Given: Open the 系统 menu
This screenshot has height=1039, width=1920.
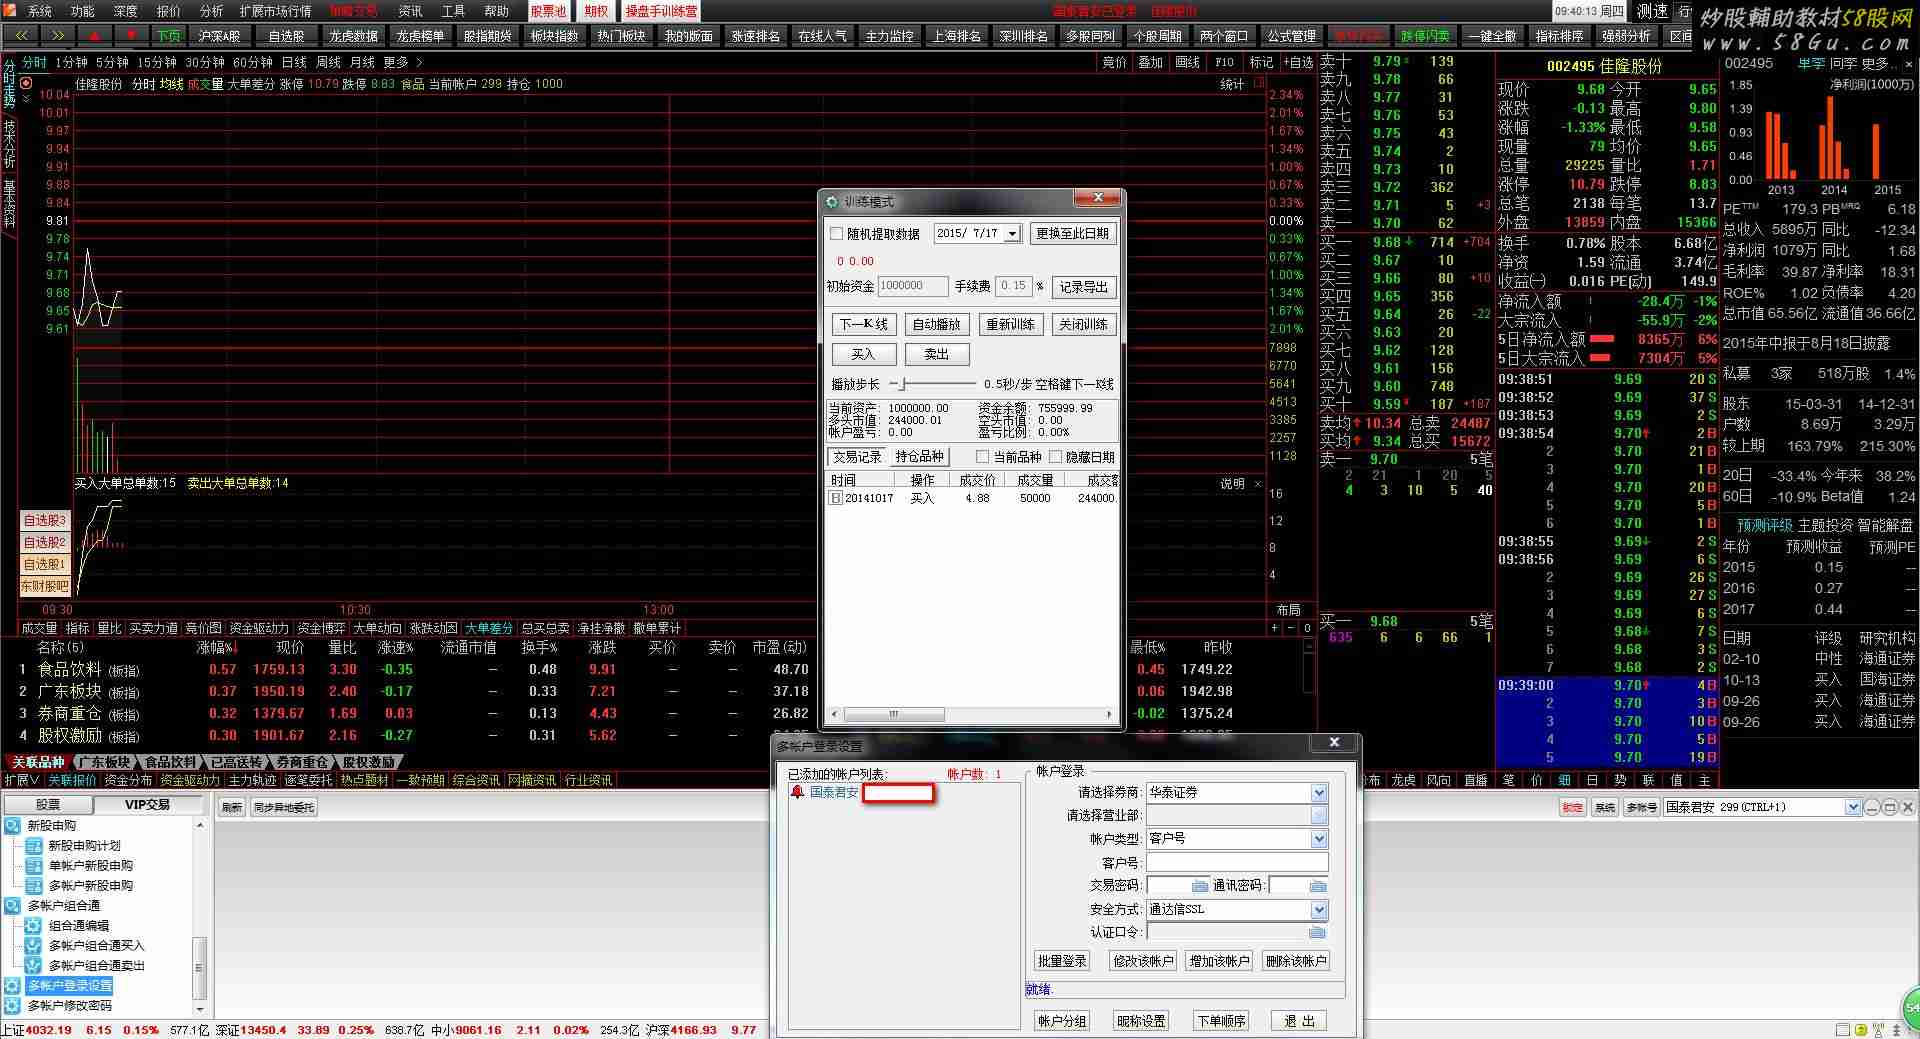Looking at the screenshot, I should (40, 11).
